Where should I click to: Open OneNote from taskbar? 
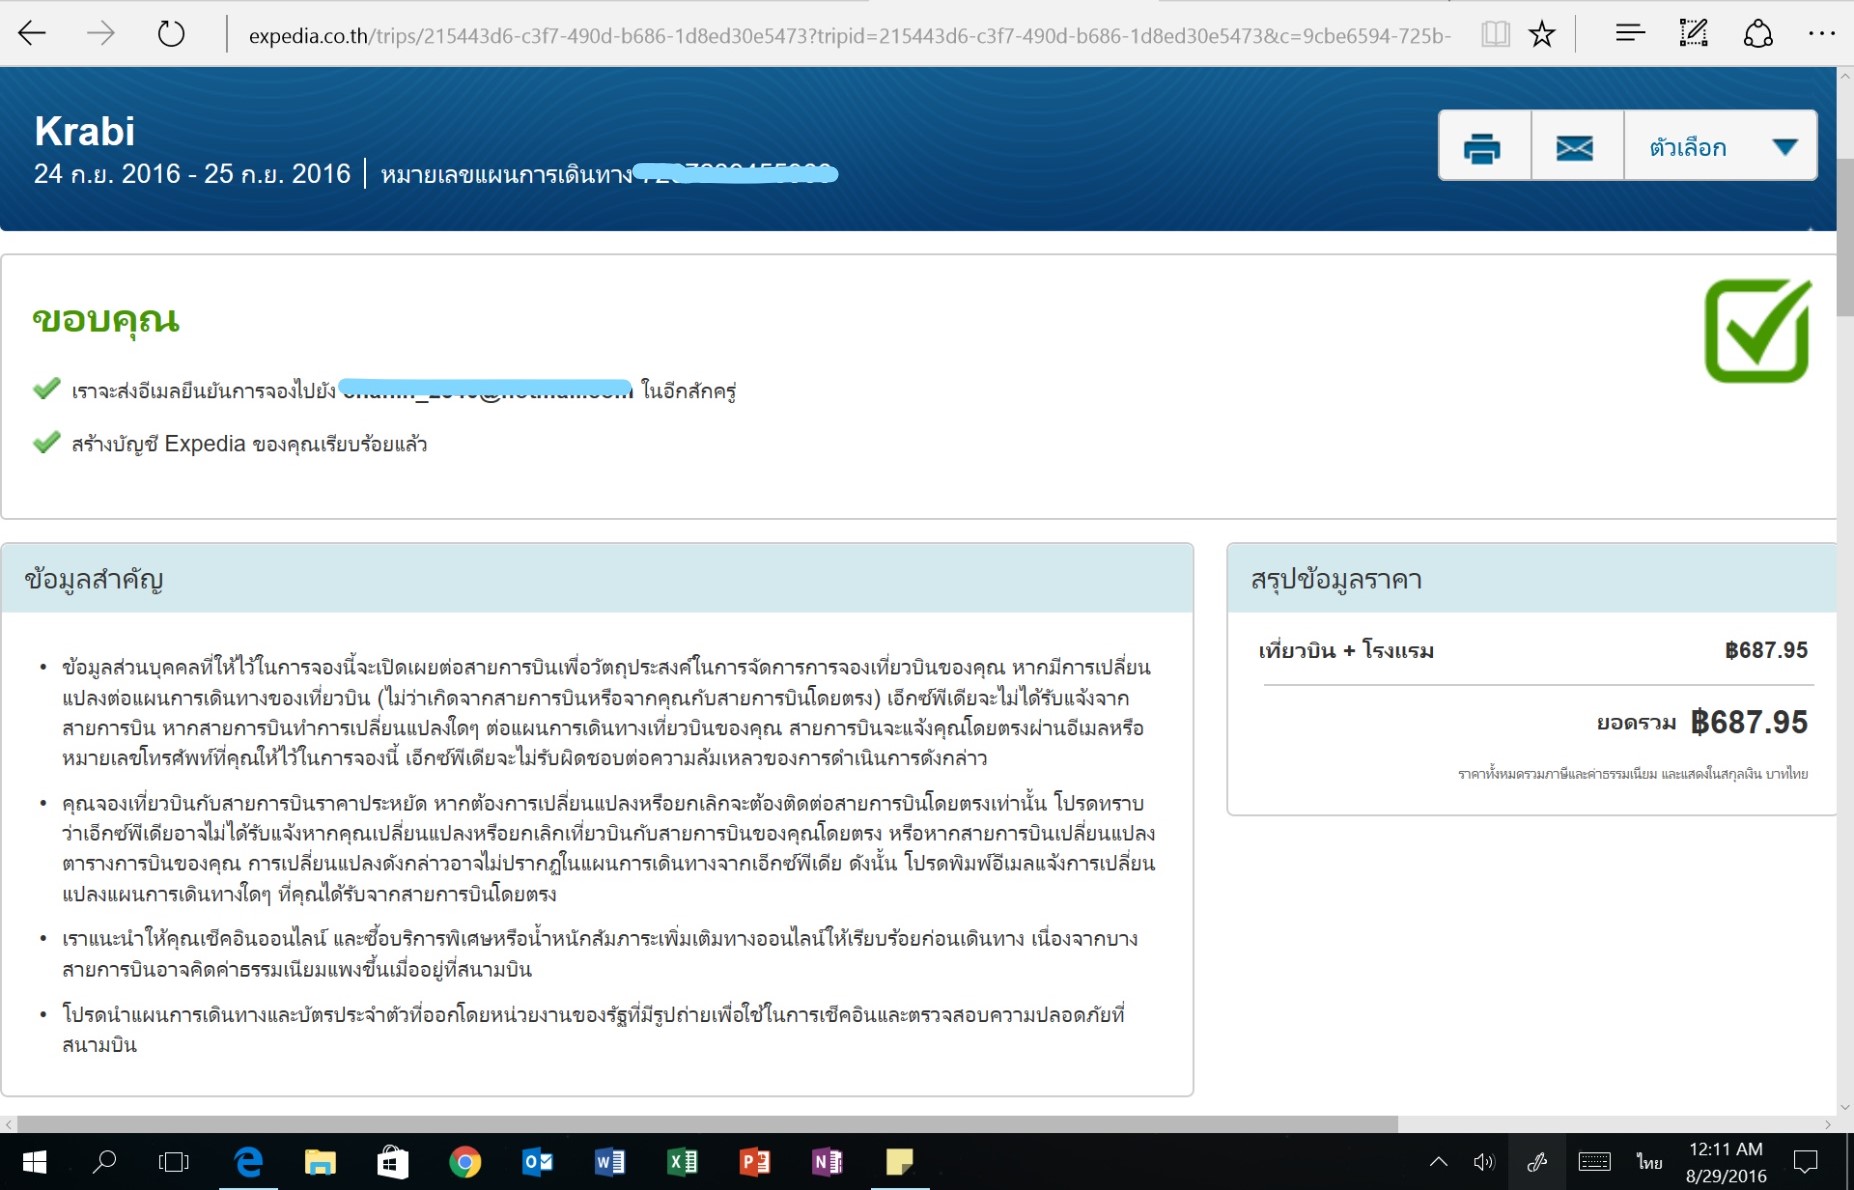827,1162
